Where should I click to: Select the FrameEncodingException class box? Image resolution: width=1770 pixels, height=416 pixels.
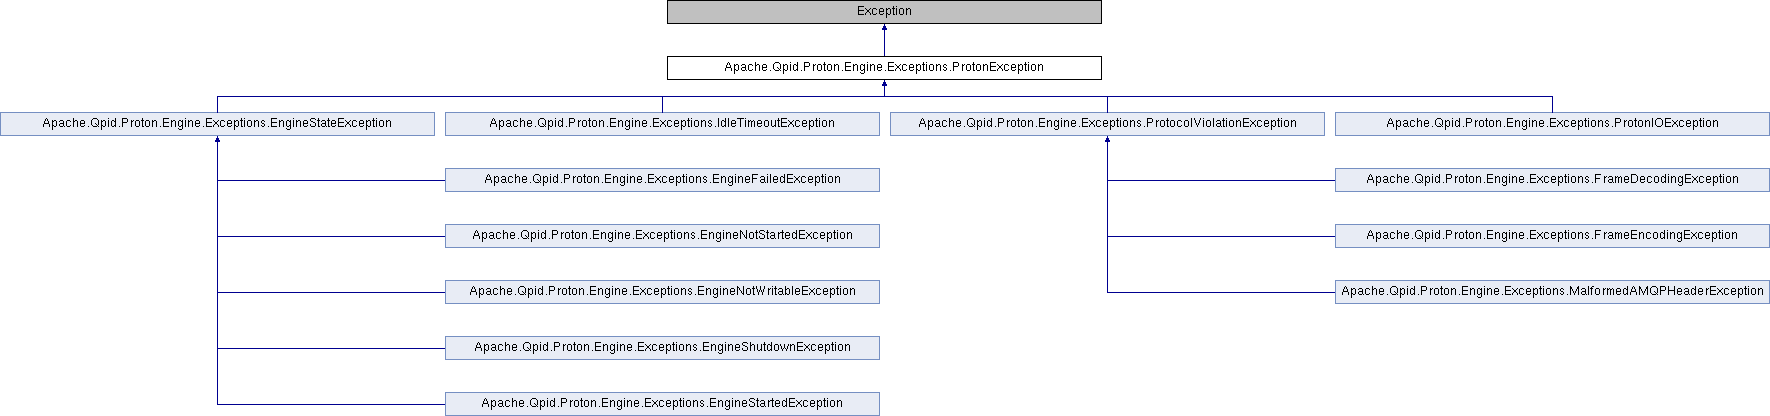pyautogui.click(x=1552, y=236)
